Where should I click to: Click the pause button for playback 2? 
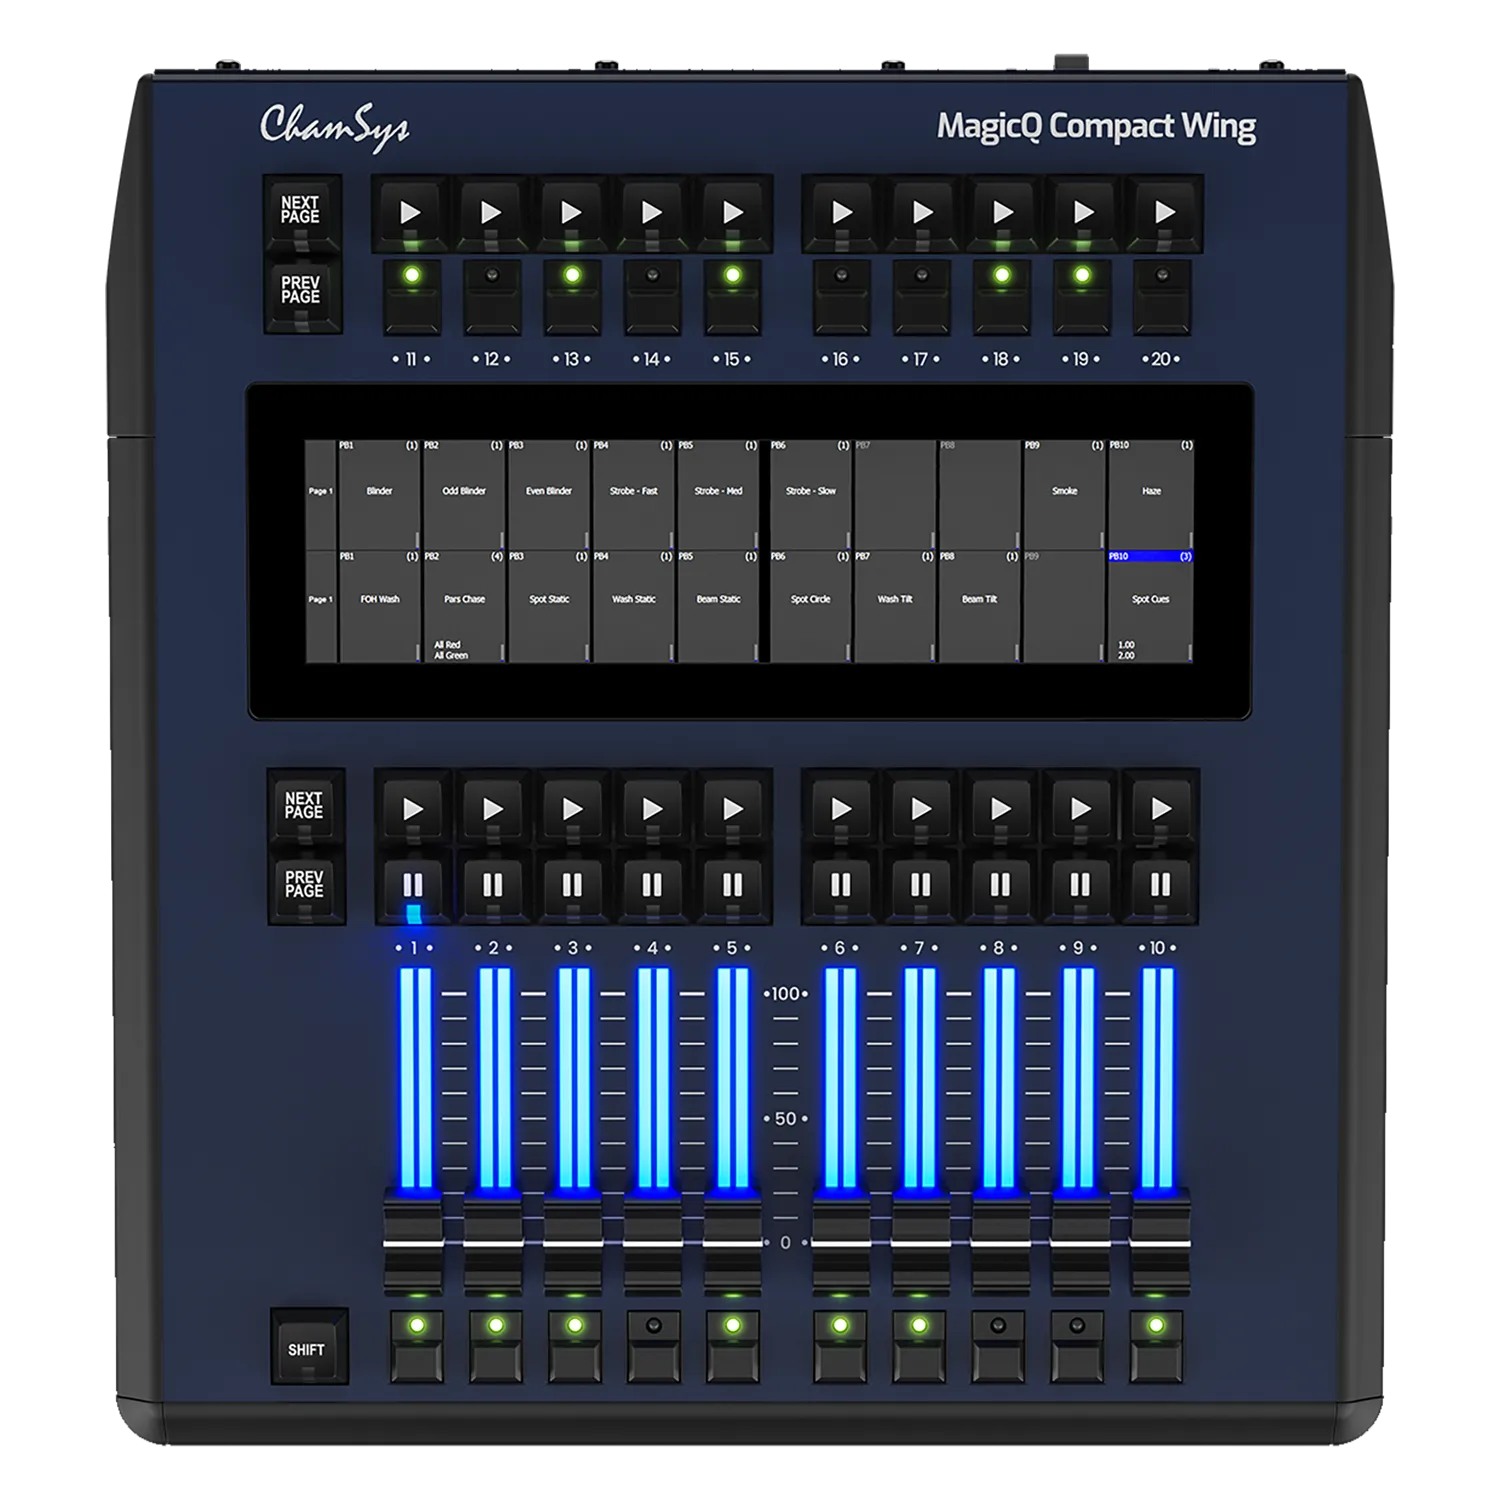coord(492,886)
